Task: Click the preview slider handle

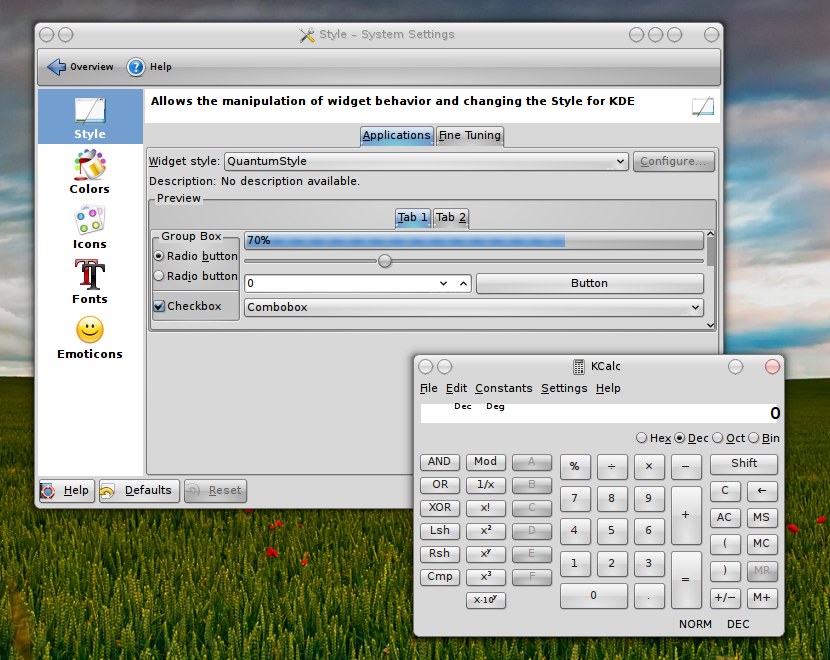Action: 385,261
